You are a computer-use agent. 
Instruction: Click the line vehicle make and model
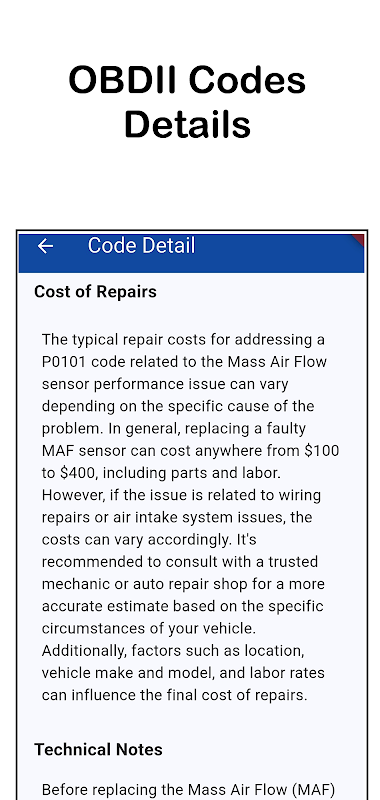pos(183,673)
